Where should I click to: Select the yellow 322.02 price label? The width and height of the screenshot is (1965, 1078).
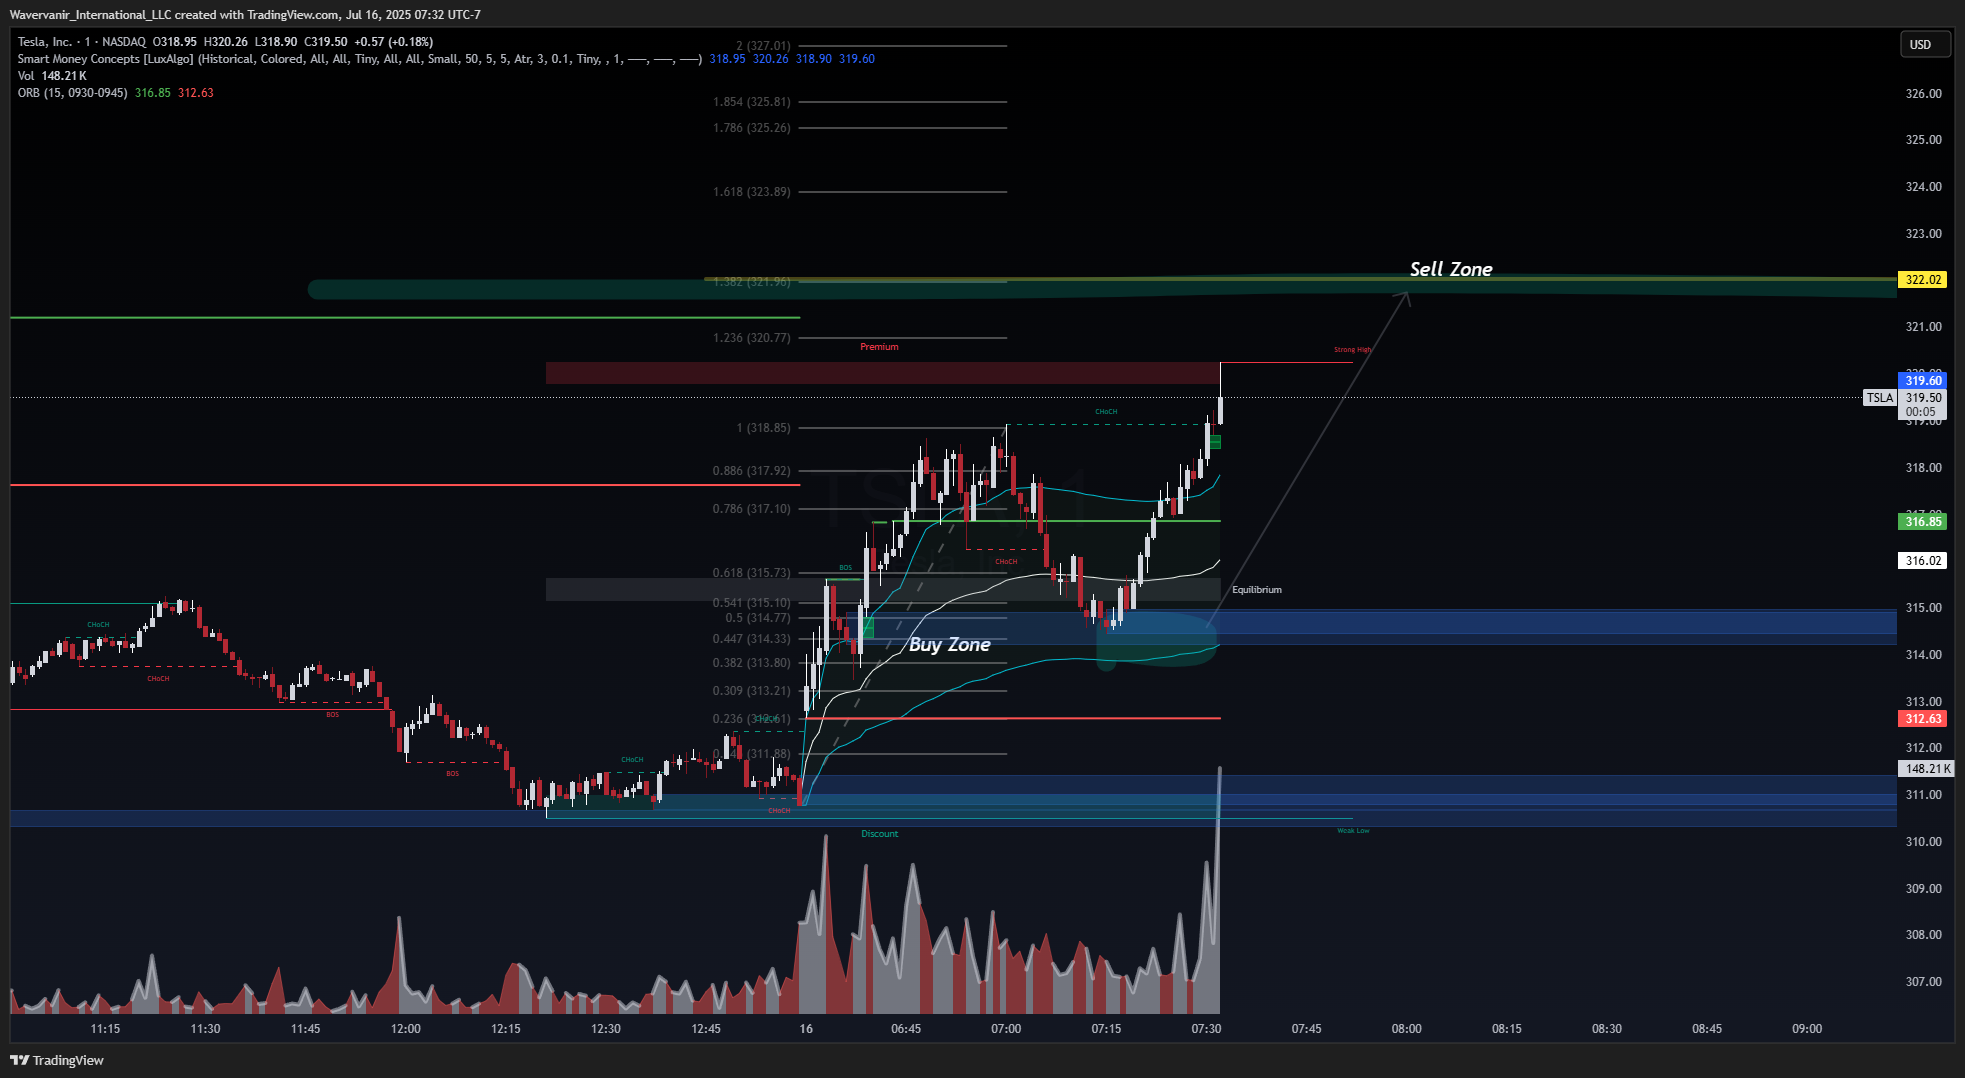1922,280
